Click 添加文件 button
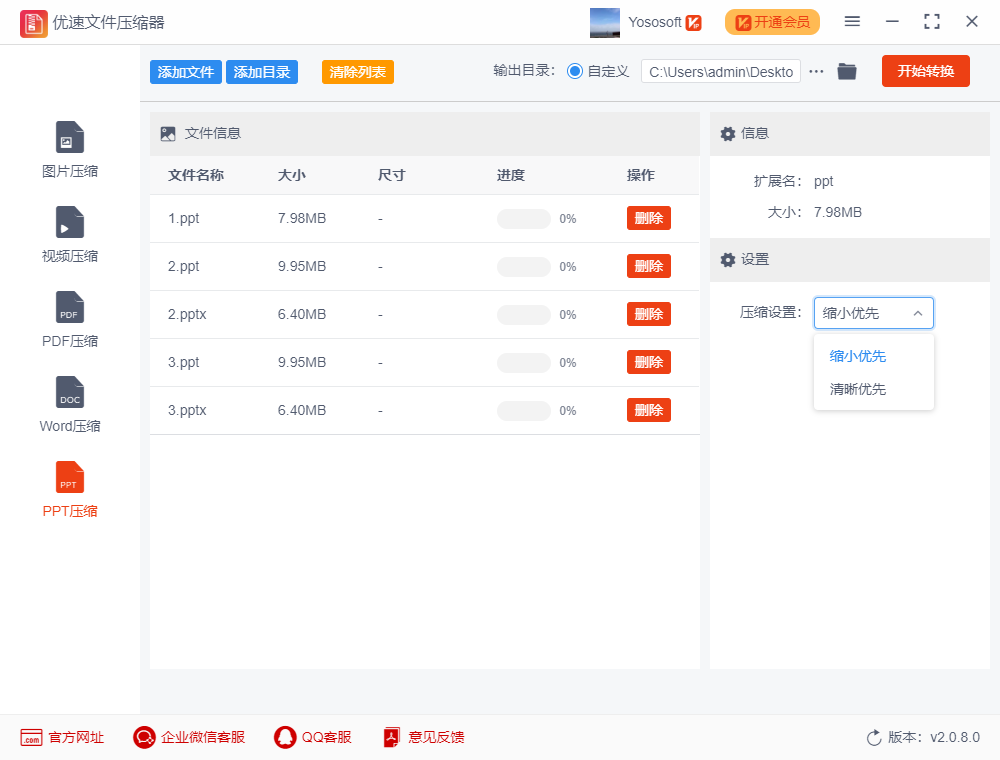This screenshot has width=1000, height=760. pos(186,72)
